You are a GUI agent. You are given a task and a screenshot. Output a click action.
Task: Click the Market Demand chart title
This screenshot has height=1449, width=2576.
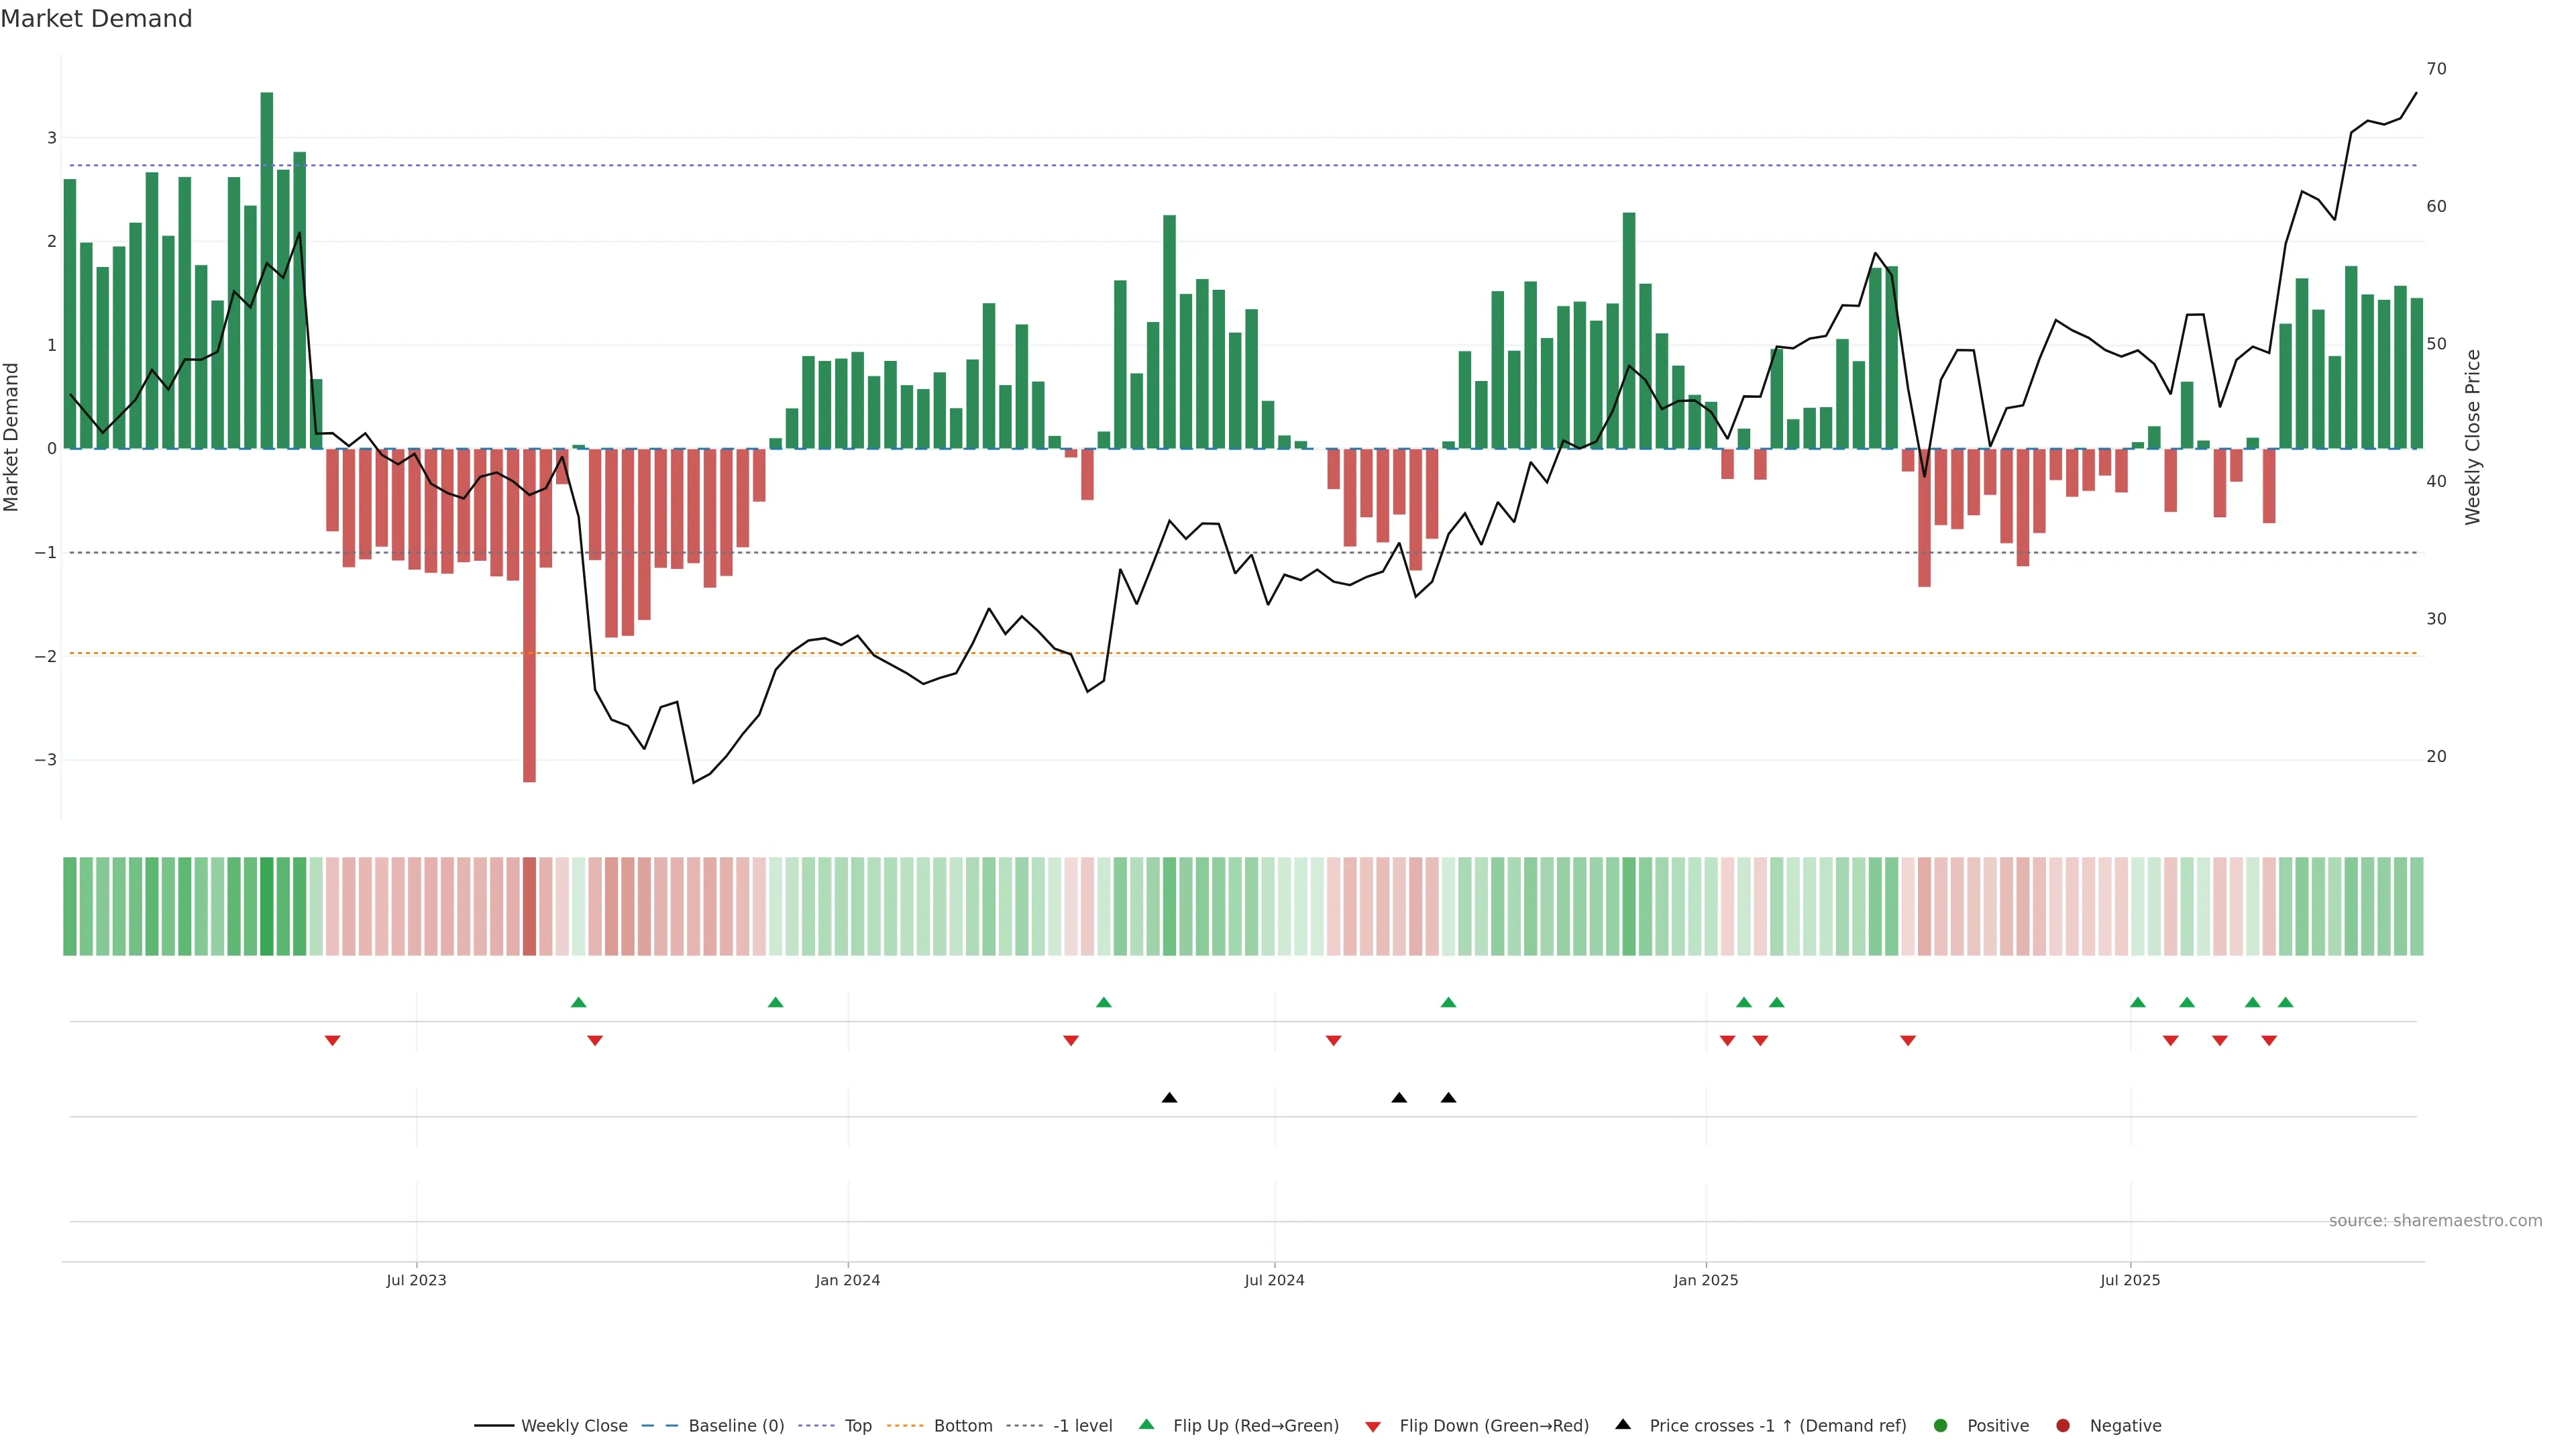point(96,19)
